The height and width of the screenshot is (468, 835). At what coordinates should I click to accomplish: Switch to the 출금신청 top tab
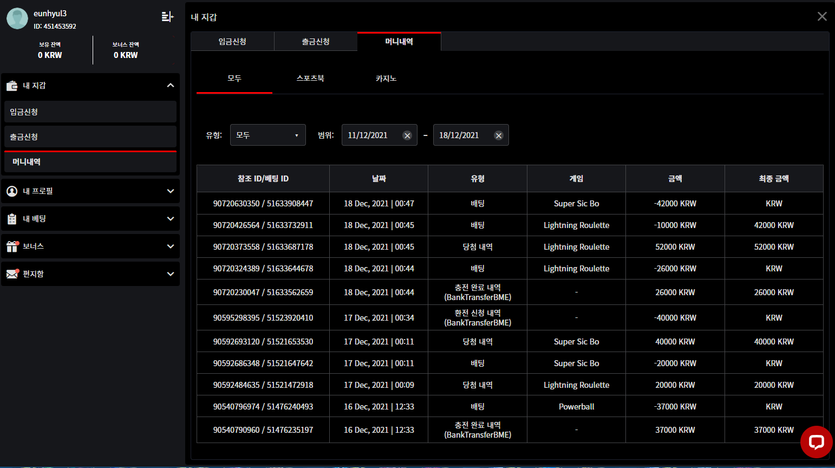click(x=316, y=42)
